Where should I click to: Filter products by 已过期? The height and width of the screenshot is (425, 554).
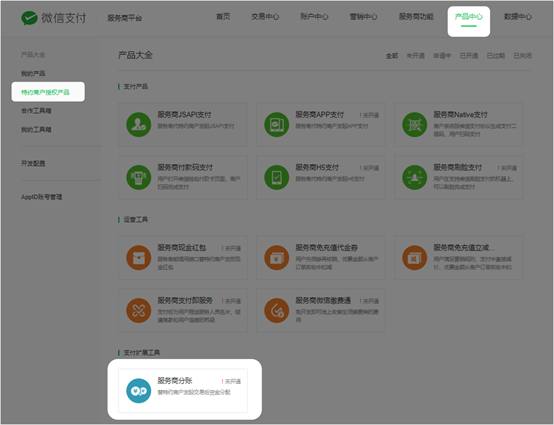[x=496, y=56]
